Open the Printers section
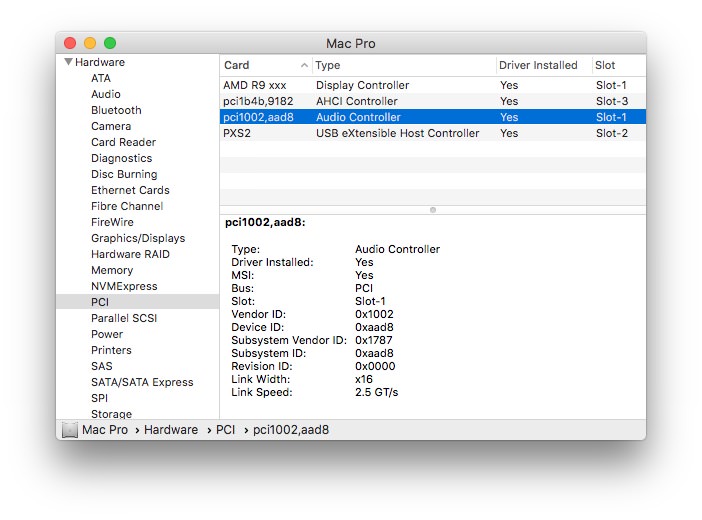Viewport: 702px width, 520px height. pyautogui.click(x=111, y=350)
